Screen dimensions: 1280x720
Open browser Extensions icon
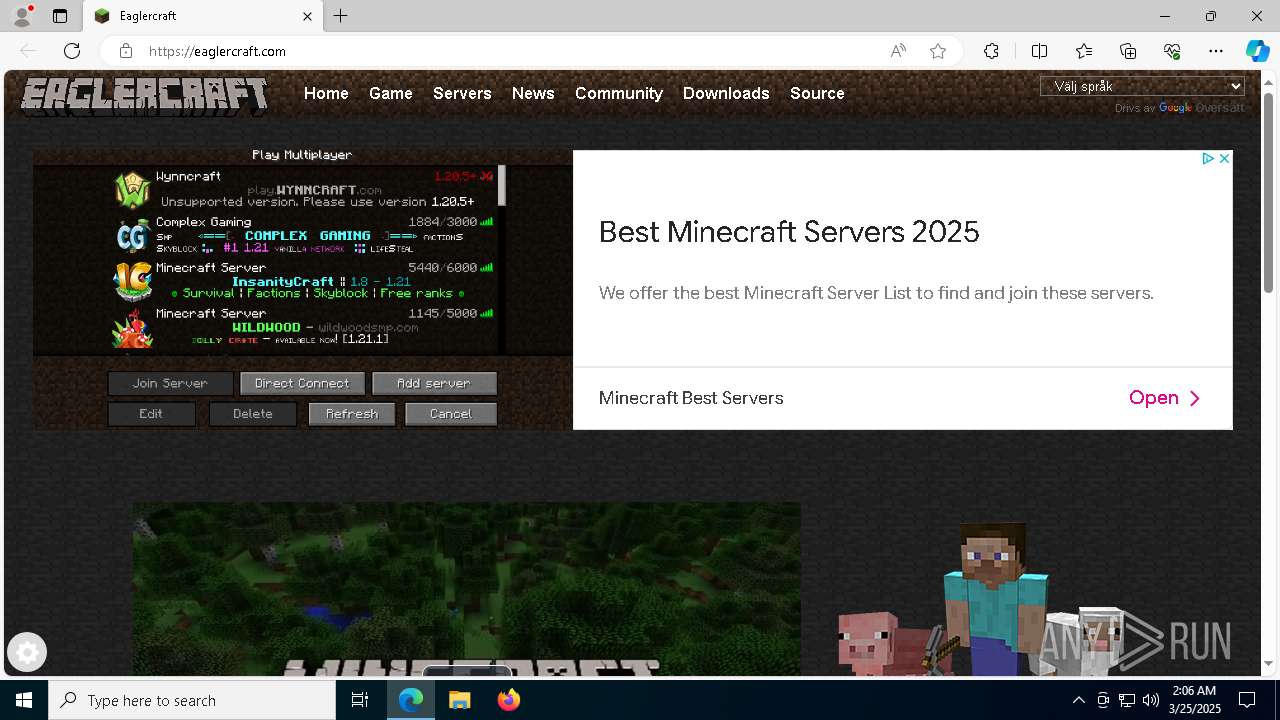click(x=991, y=51)
